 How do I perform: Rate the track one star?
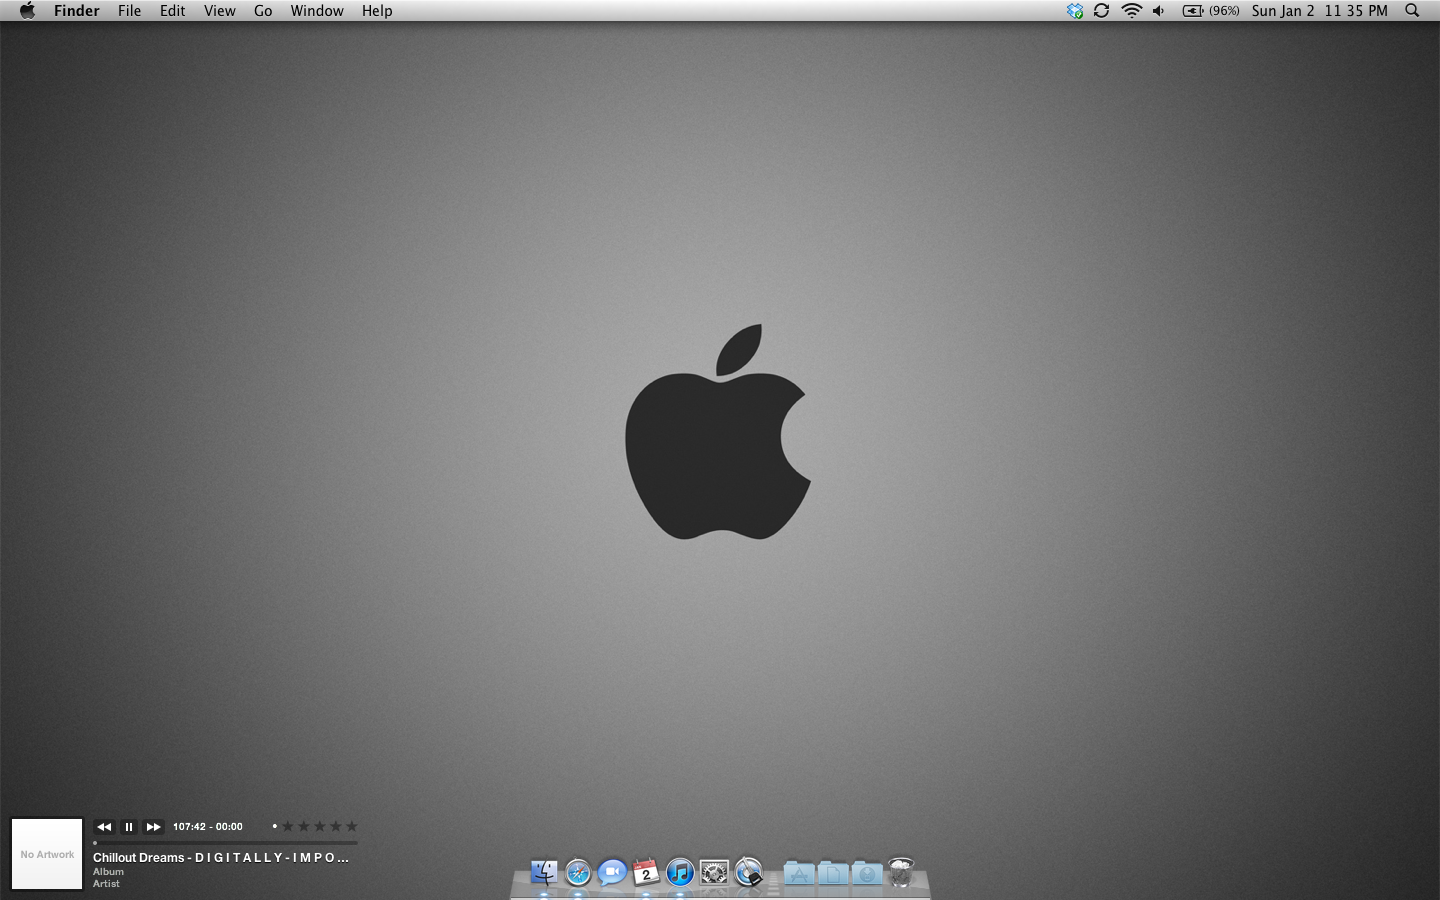pos(288,826)
